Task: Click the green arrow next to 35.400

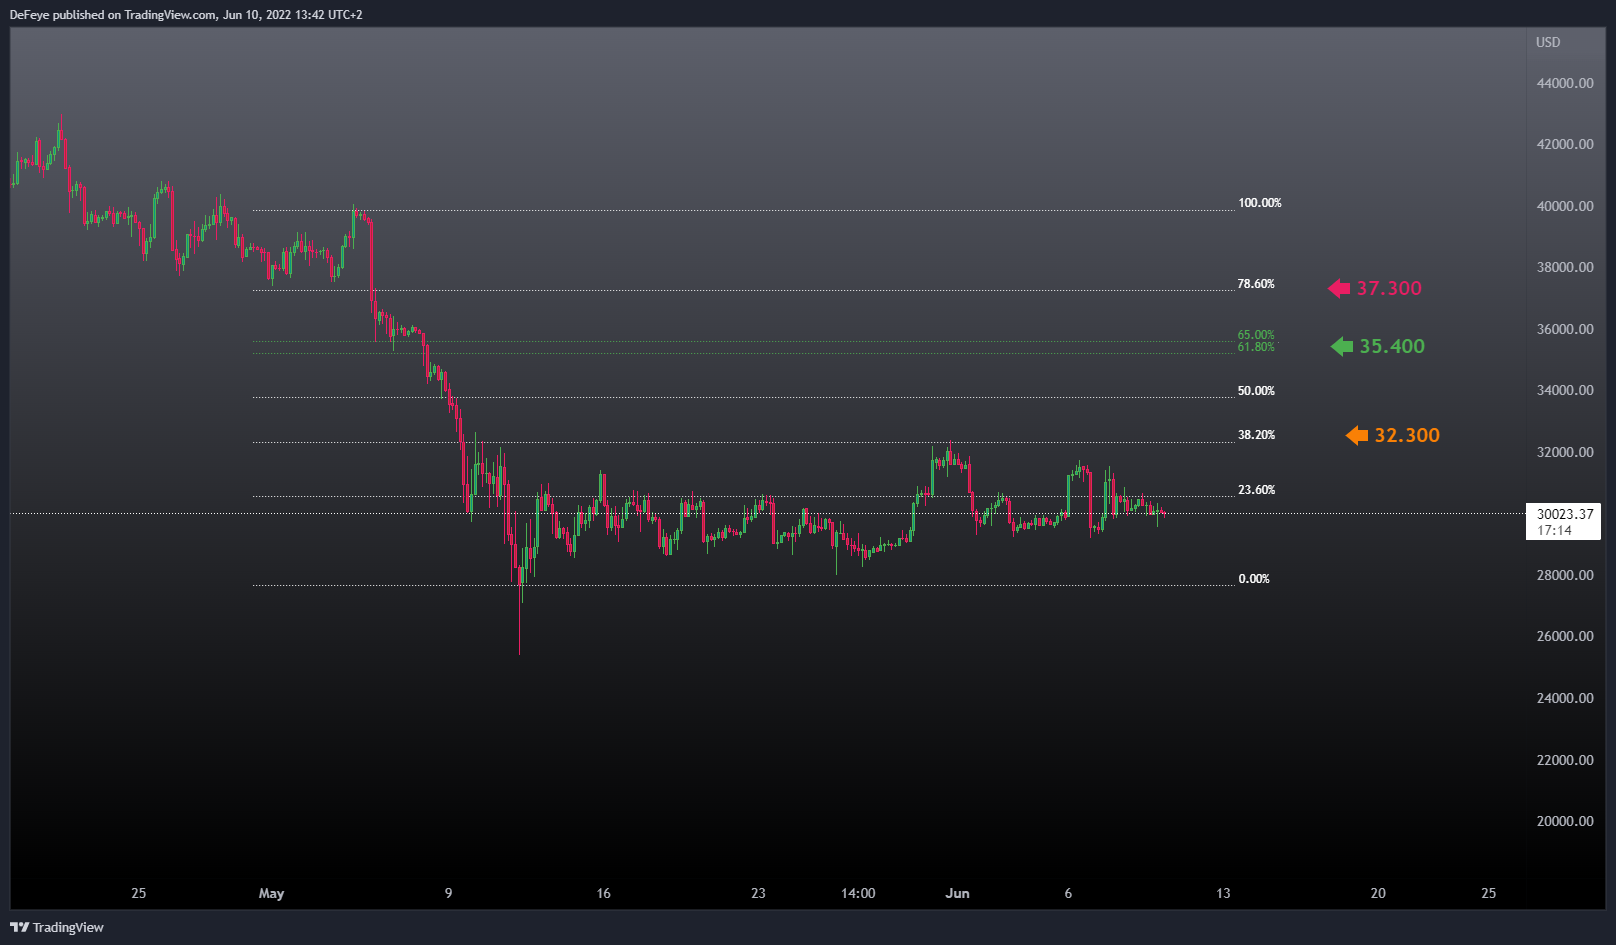Action: click(1342, 346)
